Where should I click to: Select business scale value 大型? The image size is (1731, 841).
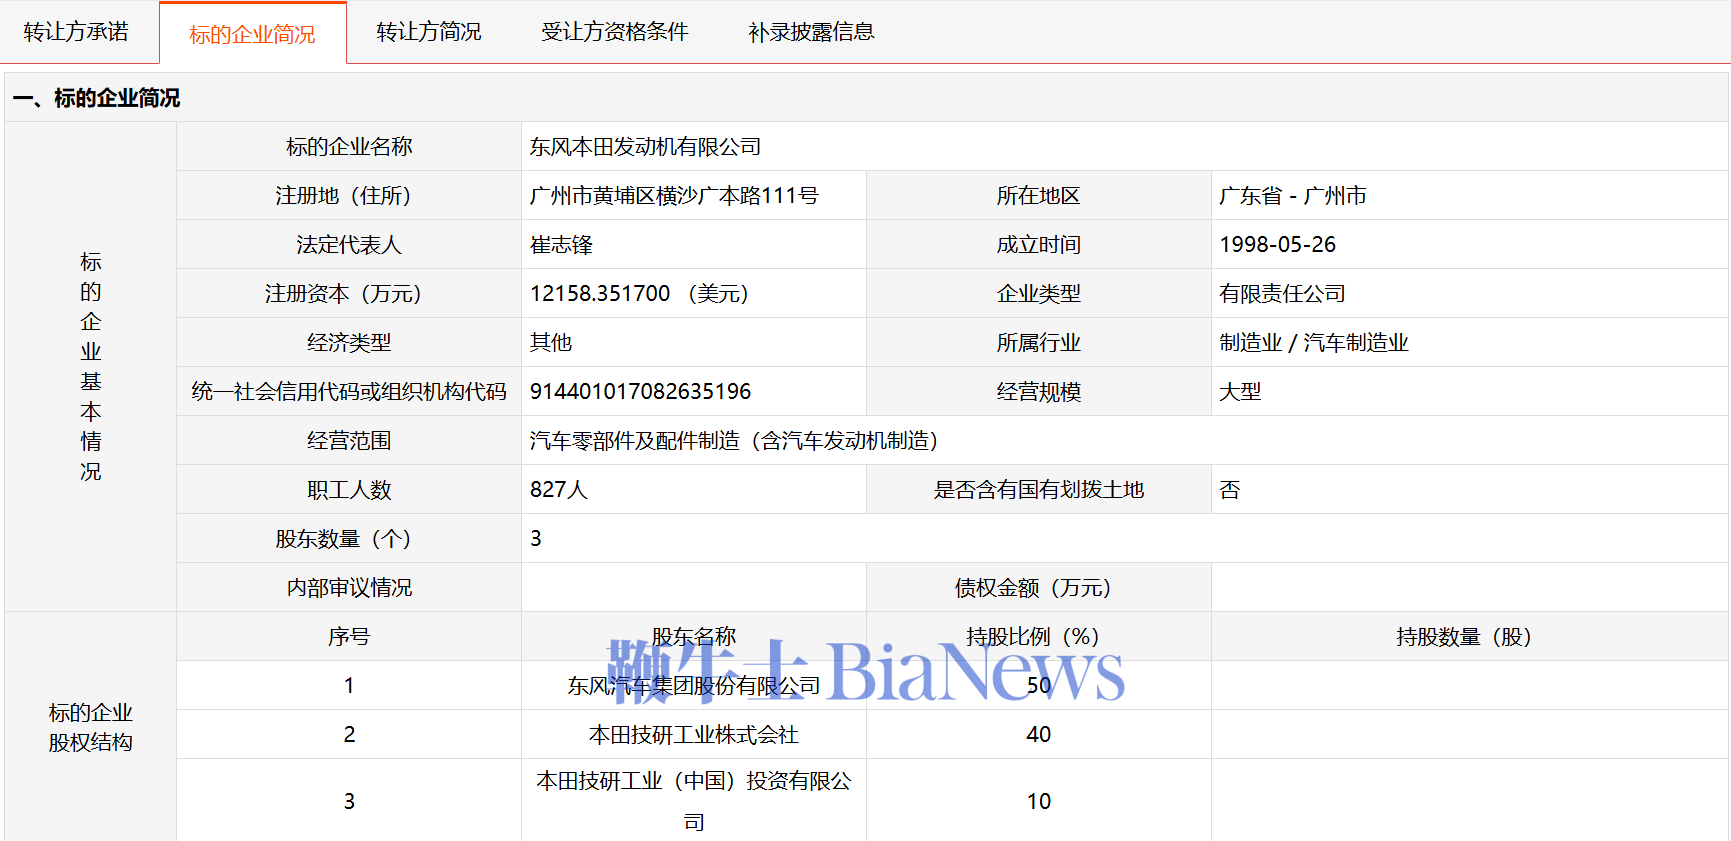tap(1240, 392)
